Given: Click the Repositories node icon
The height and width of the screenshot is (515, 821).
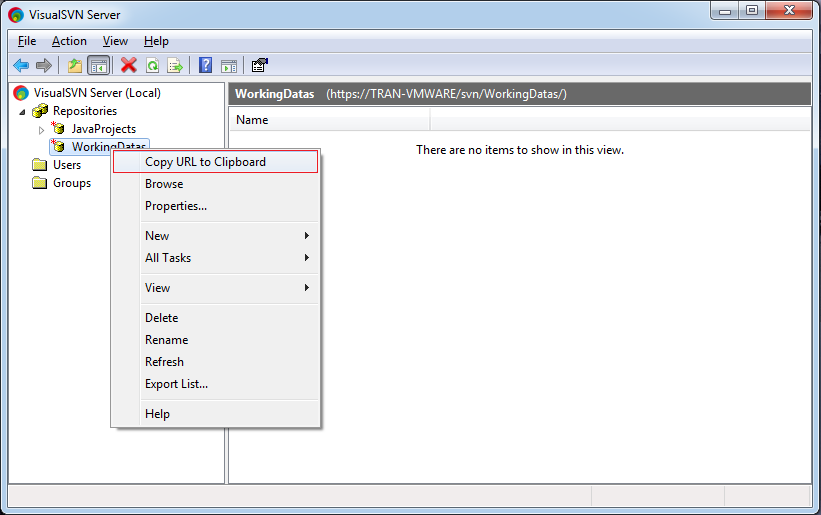Looking at the screenshot, I should click(40, 111).
